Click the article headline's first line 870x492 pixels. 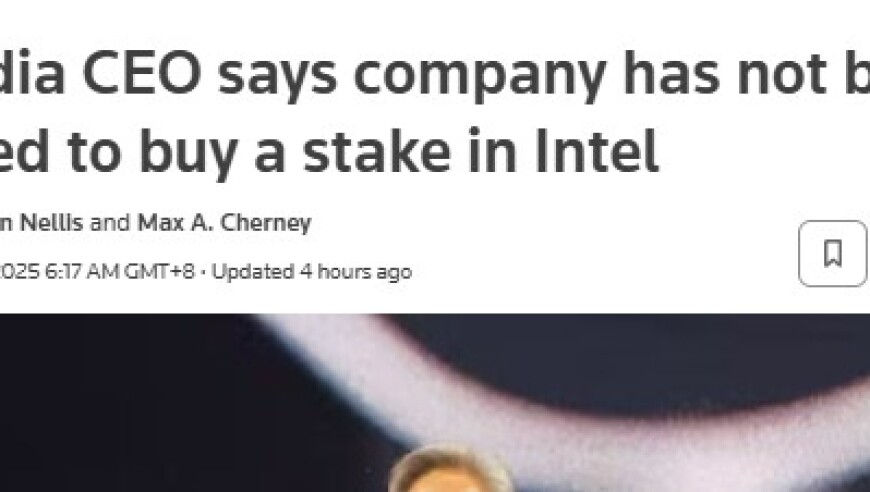435,75
